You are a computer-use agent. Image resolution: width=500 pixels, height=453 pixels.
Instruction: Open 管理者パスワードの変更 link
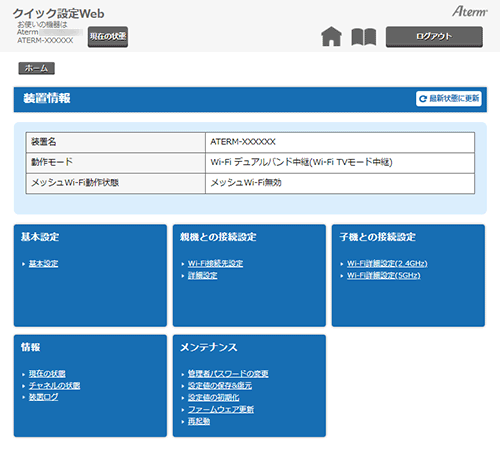[x=228, y=374]
